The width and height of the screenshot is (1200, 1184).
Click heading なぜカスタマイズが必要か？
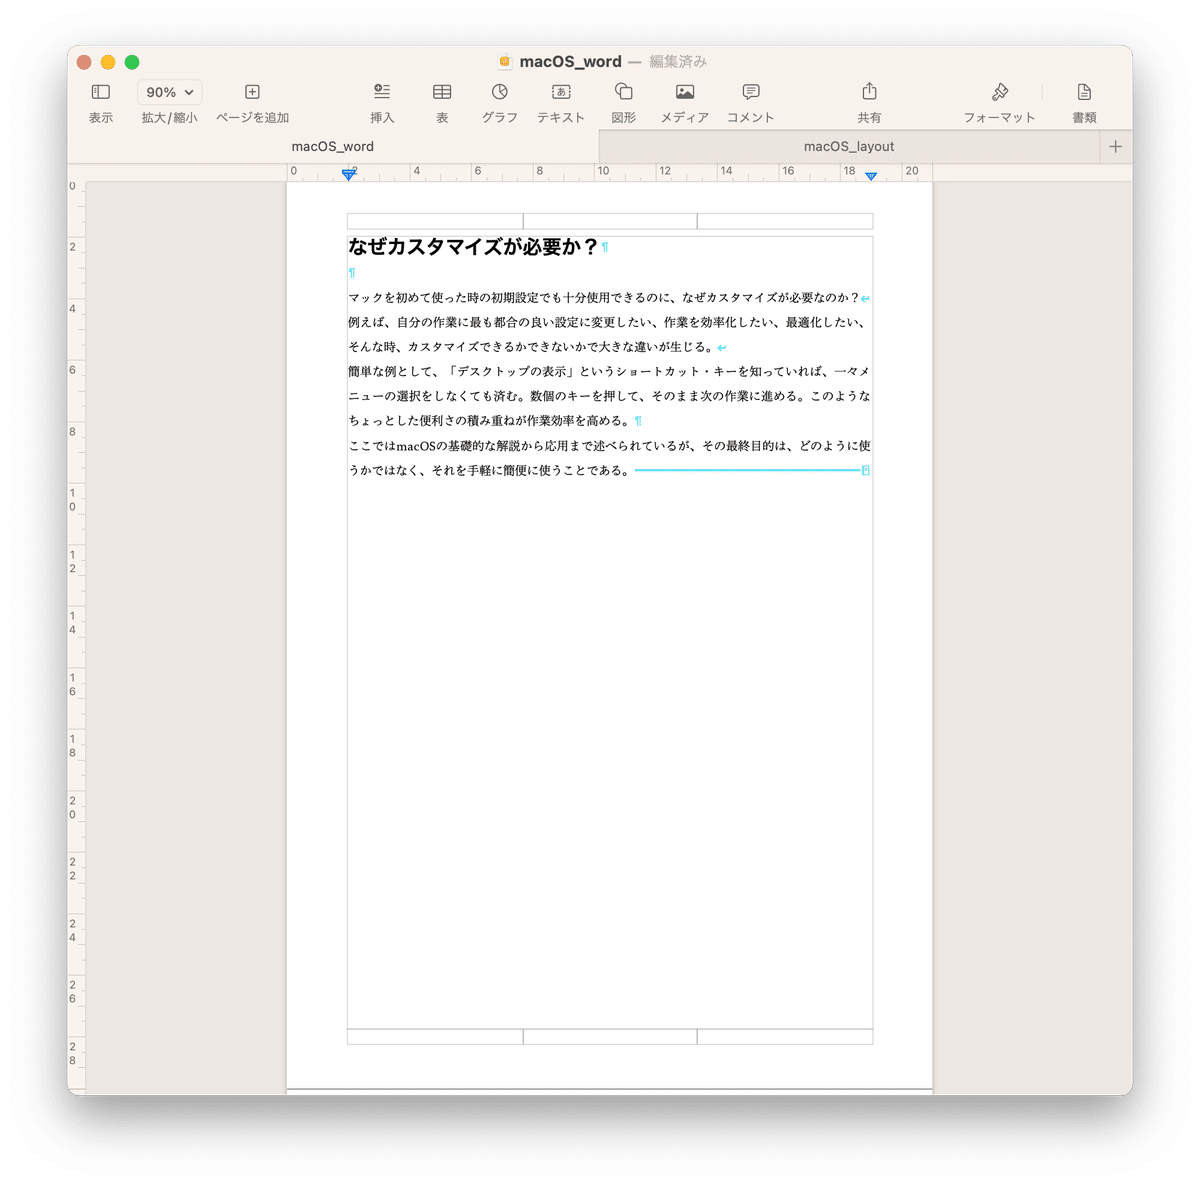point(473,247)
